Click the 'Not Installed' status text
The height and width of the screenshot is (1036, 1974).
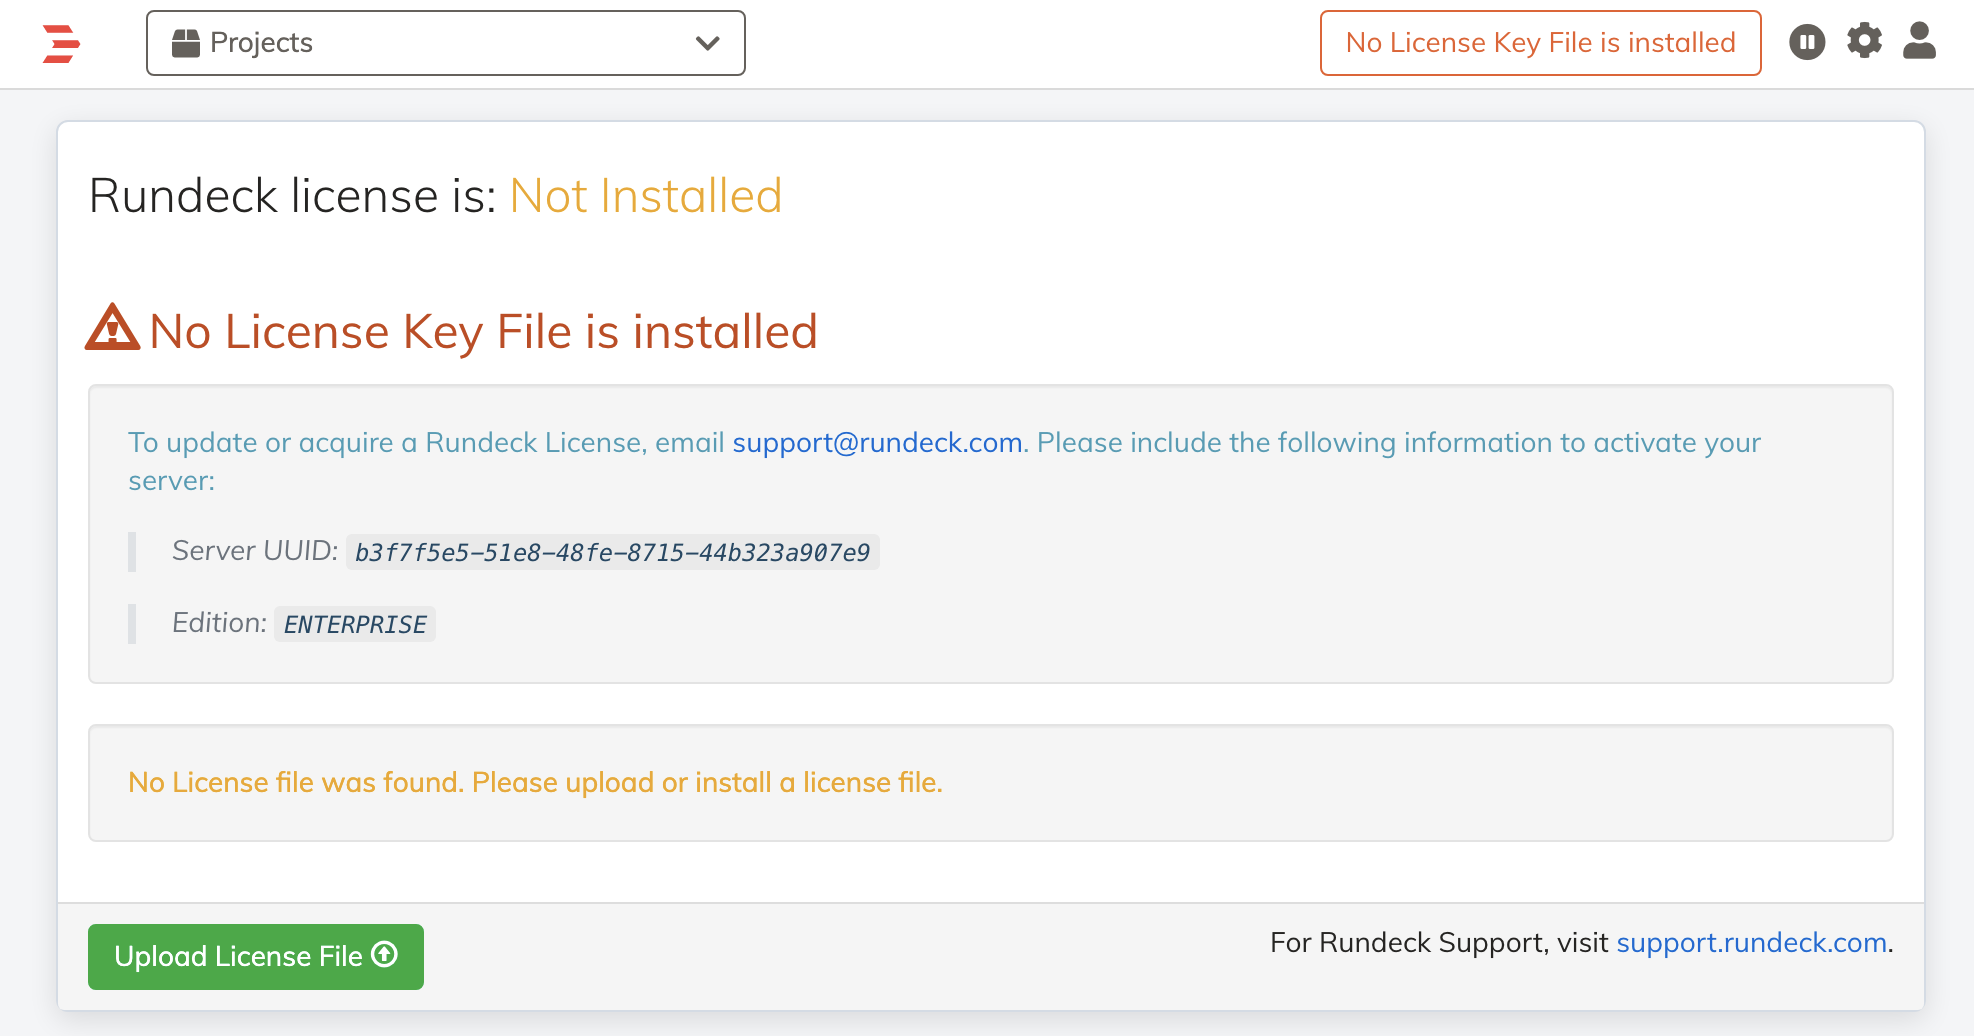645,197
